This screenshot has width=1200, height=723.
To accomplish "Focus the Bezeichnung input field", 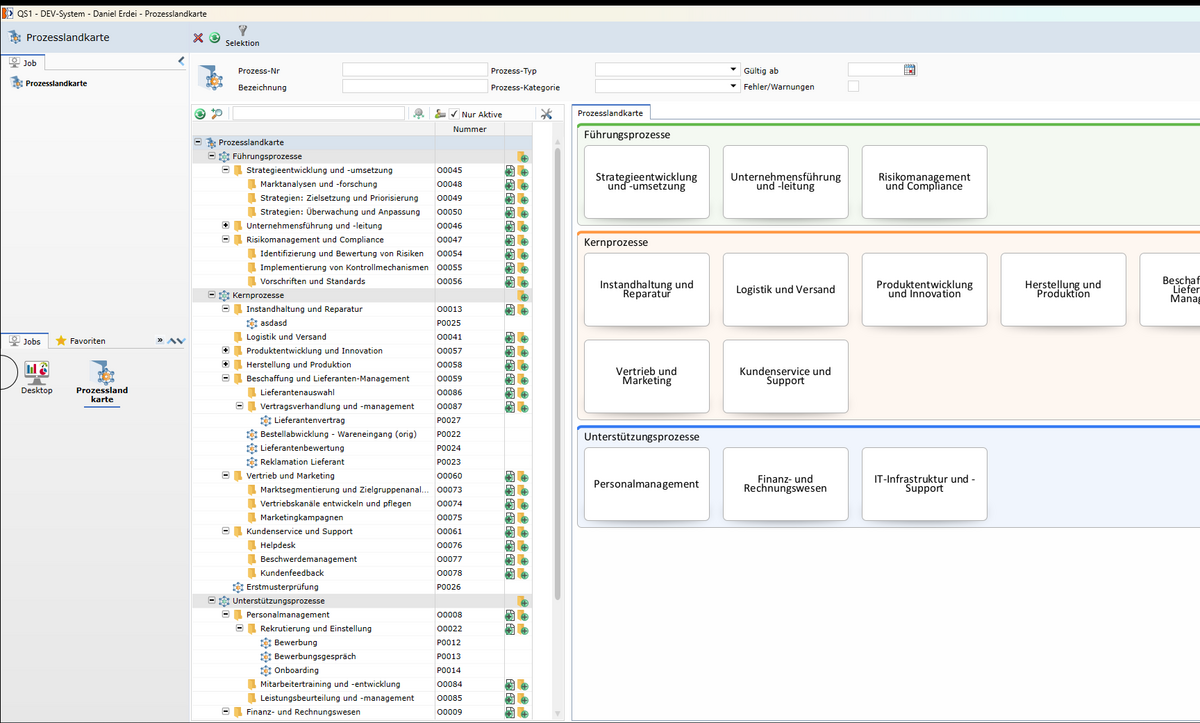I will point(415,87).
